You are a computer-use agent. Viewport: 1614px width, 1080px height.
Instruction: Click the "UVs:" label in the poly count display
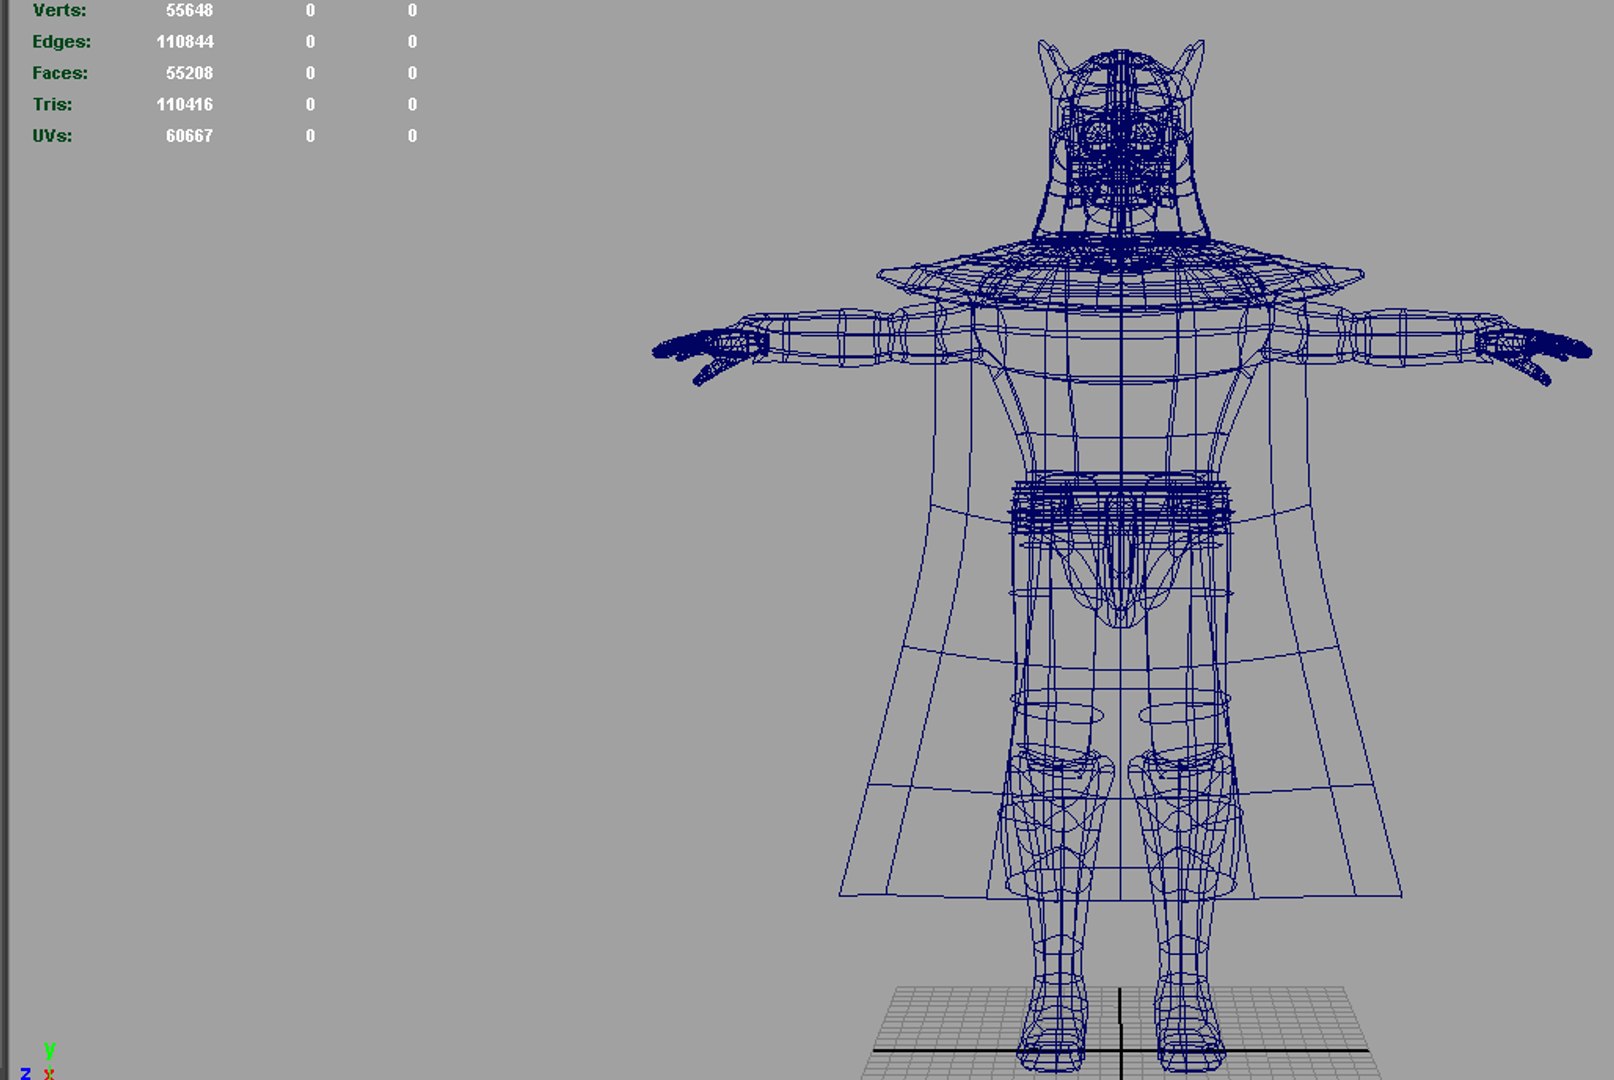pos(52,135)
